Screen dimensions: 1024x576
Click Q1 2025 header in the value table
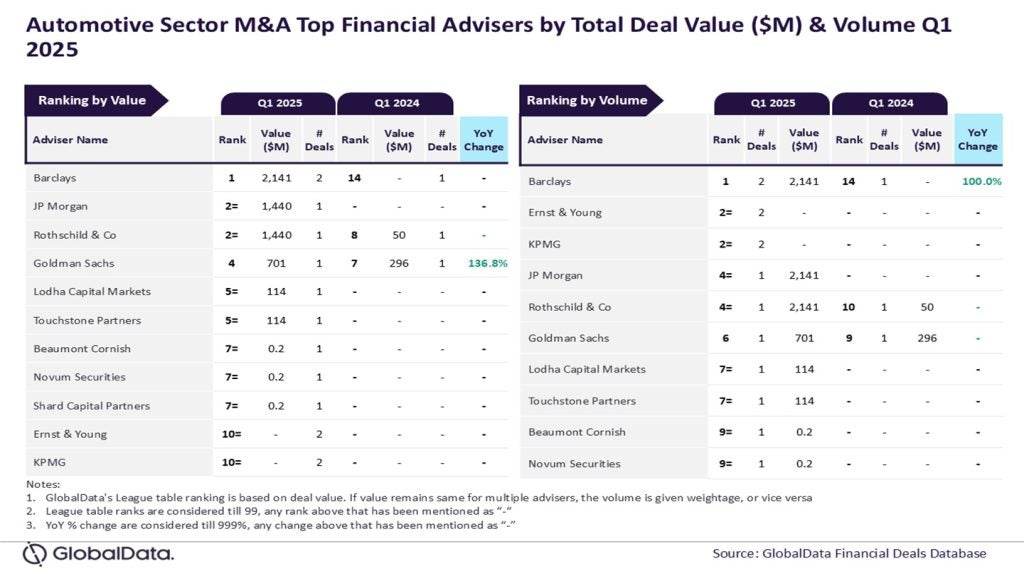277,103
